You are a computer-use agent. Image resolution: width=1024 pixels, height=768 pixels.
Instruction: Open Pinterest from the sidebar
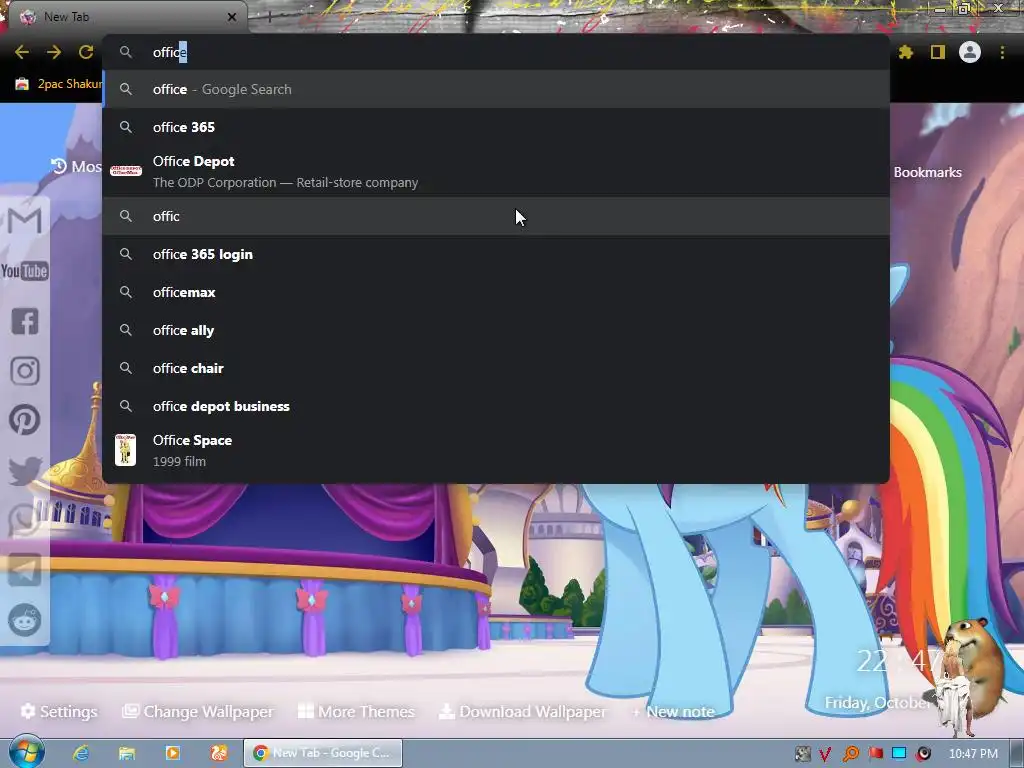click(x=25, y=420)
